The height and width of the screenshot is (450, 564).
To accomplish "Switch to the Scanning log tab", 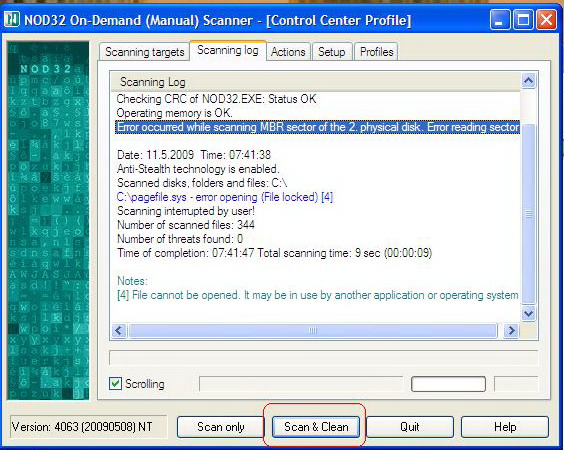I will click(x=228, y=50).
